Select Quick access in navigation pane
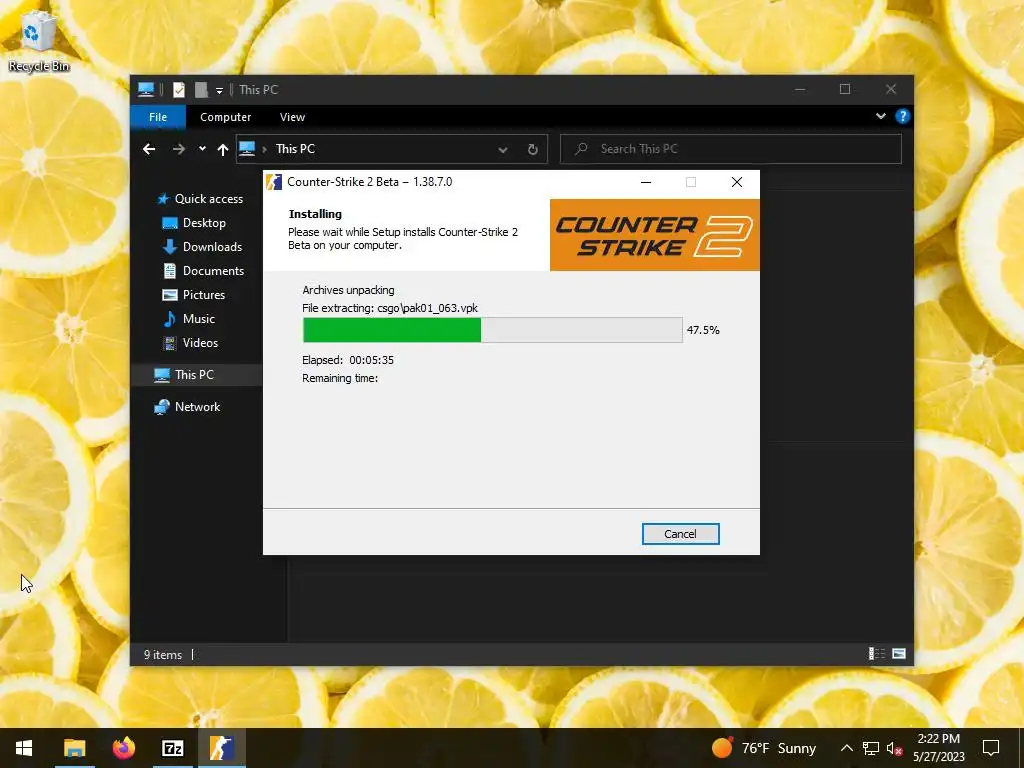The image size is (1024, 768). [199, 199]
